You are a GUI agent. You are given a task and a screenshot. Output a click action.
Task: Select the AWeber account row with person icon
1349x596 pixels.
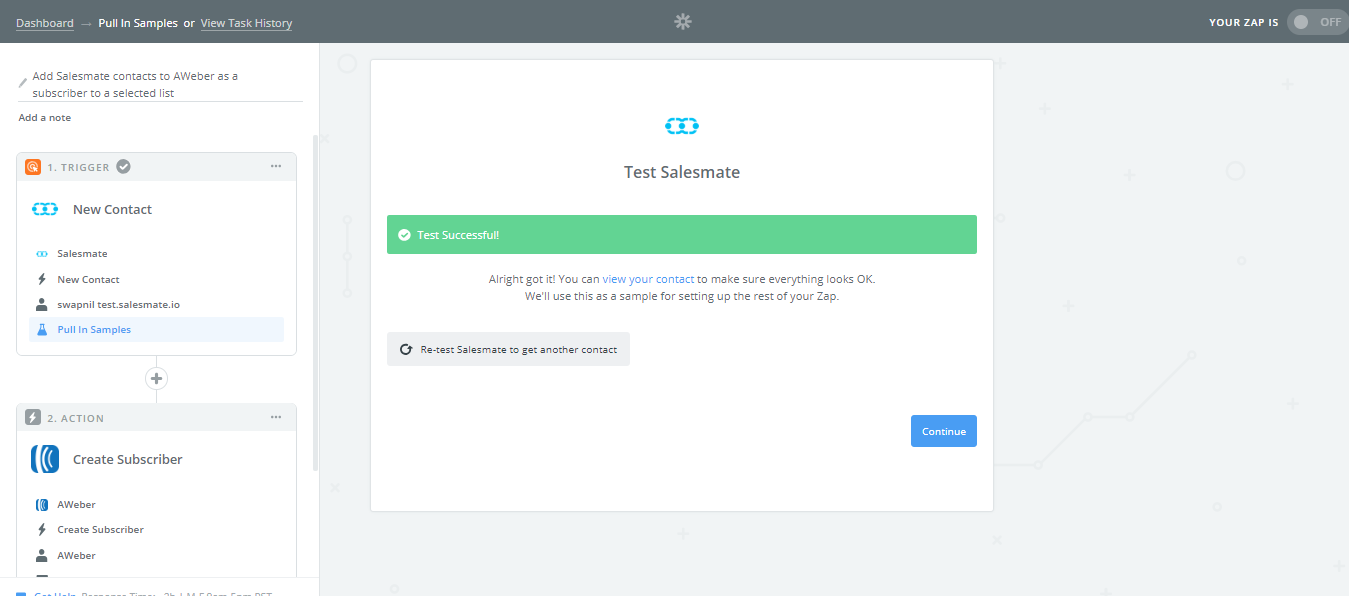(x=156, y=555)
